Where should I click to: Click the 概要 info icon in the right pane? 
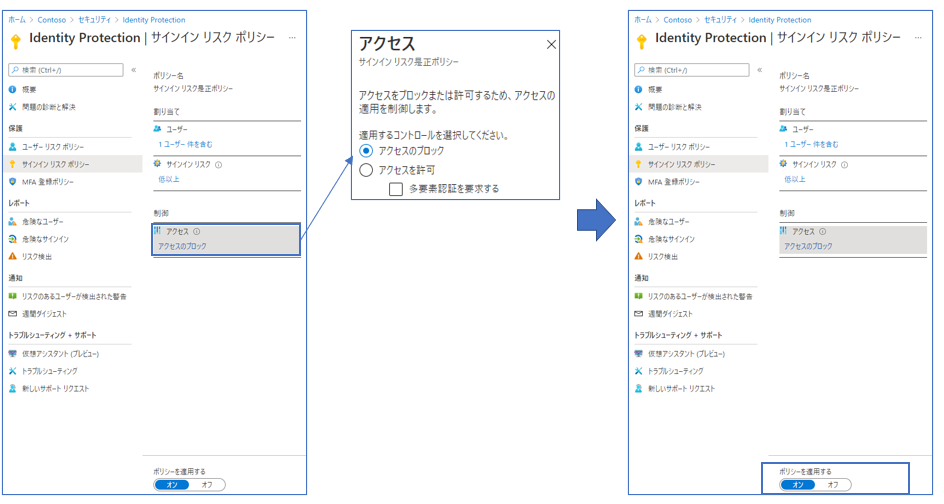click(x=639, y=89)
